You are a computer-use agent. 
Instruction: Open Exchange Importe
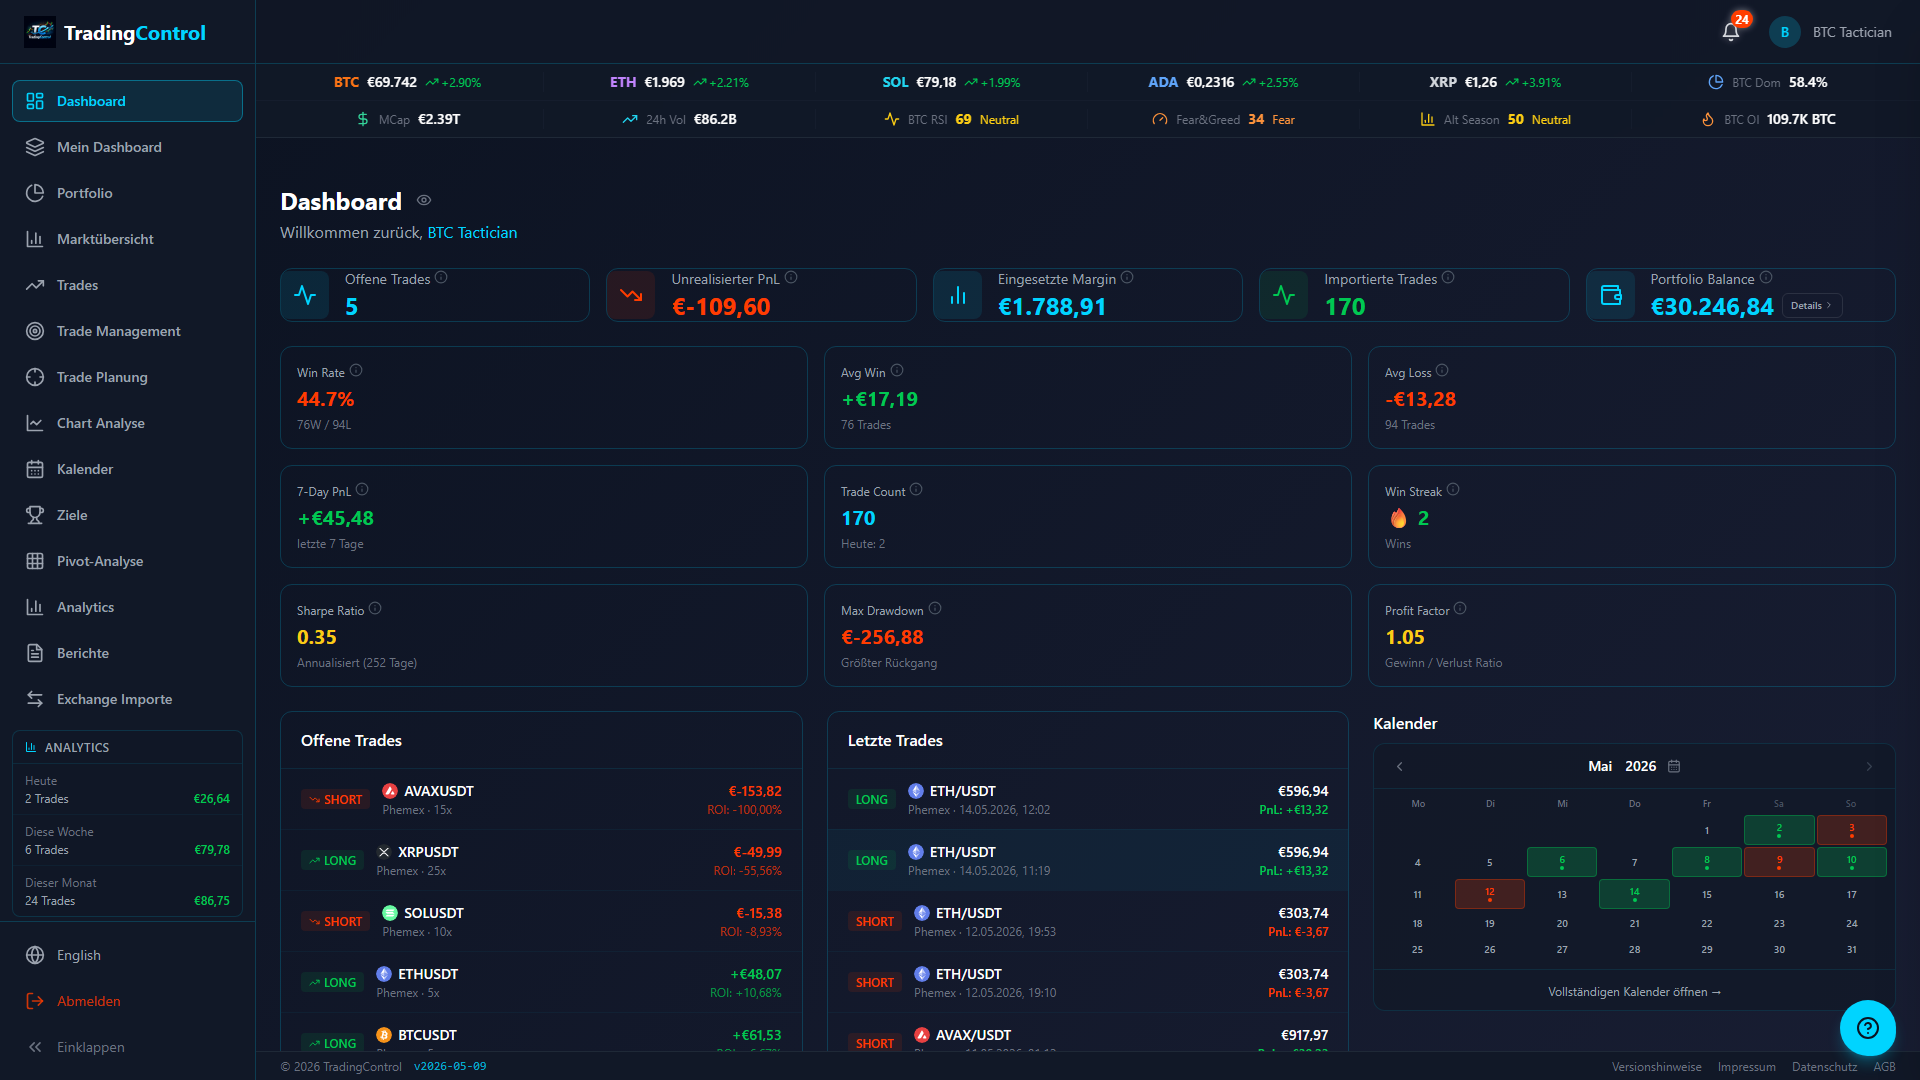coord(127,699)
